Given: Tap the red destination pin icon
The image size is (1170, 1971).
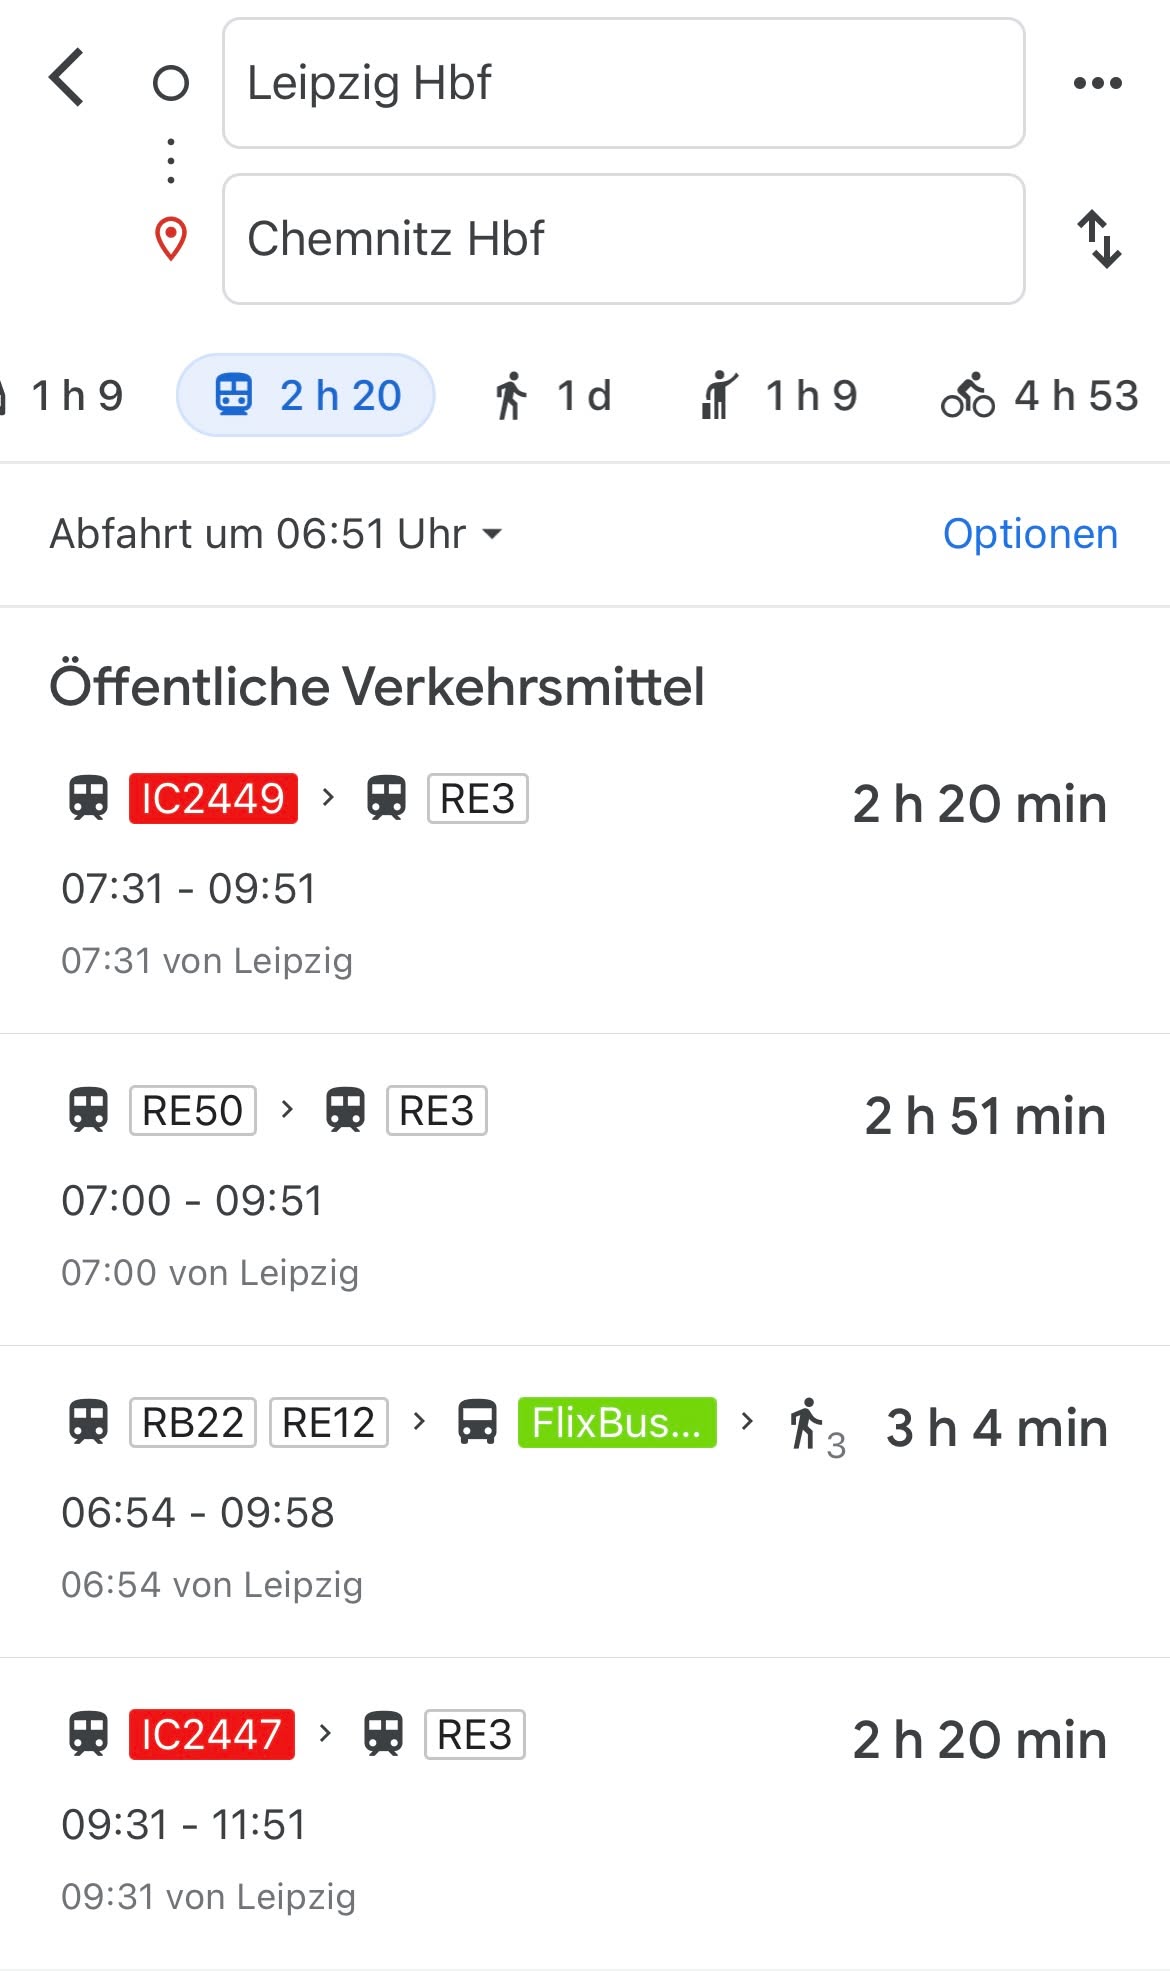Looking at the screenshot, I should pos(171,239).
